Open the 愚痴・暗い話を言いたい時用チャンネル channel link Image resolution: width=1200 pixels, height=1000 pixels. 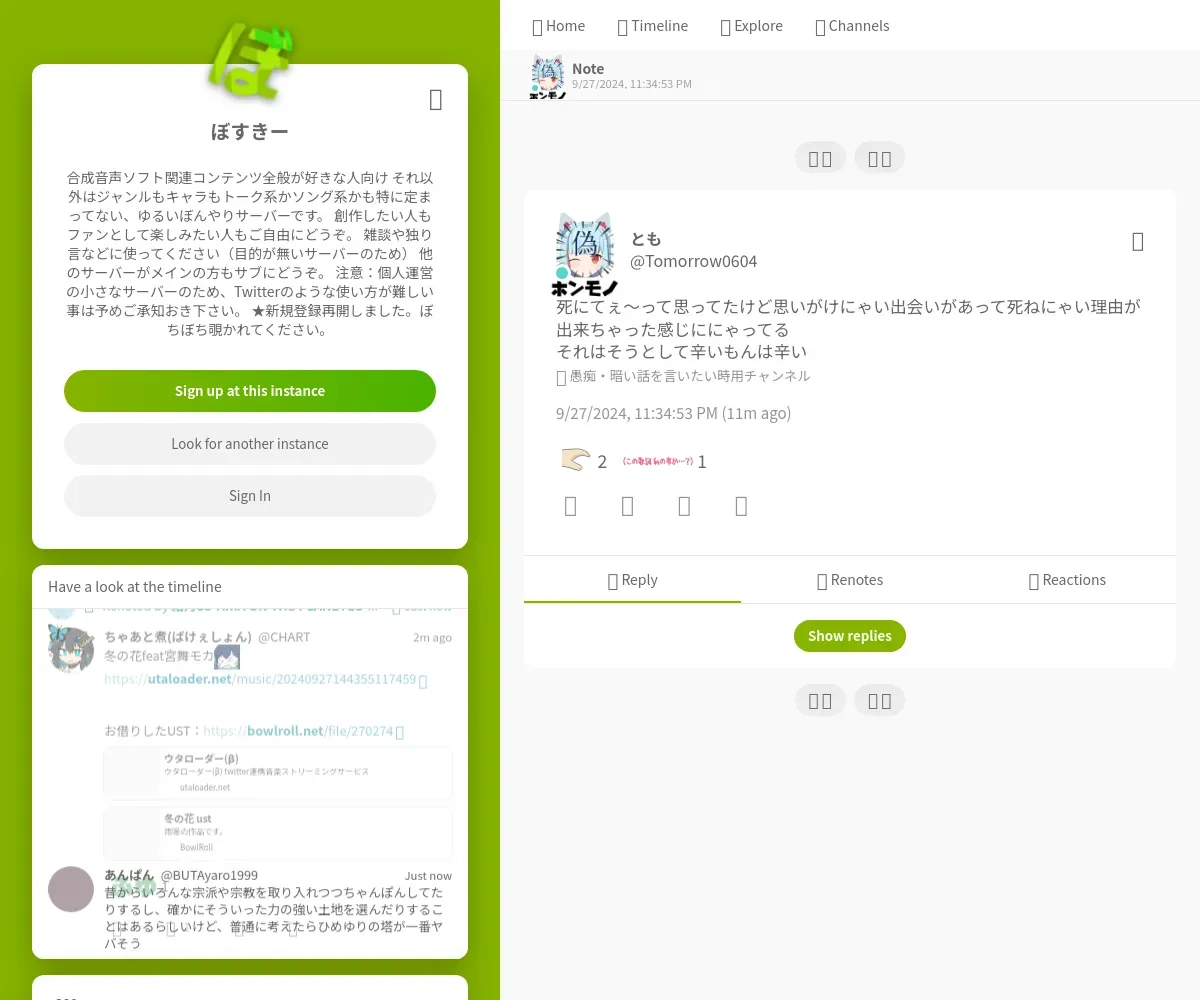coord(683,376)
